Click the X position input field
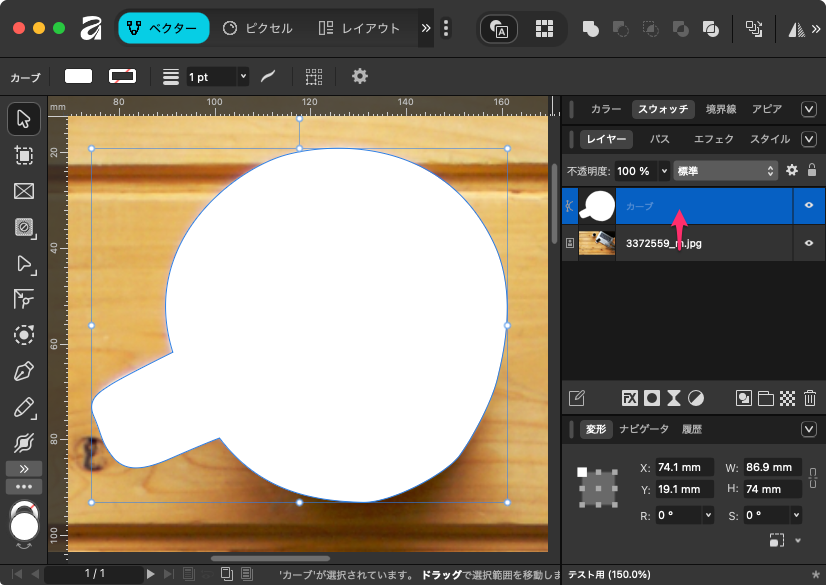Viewport: 826px width, 585px height. point(683,468)
